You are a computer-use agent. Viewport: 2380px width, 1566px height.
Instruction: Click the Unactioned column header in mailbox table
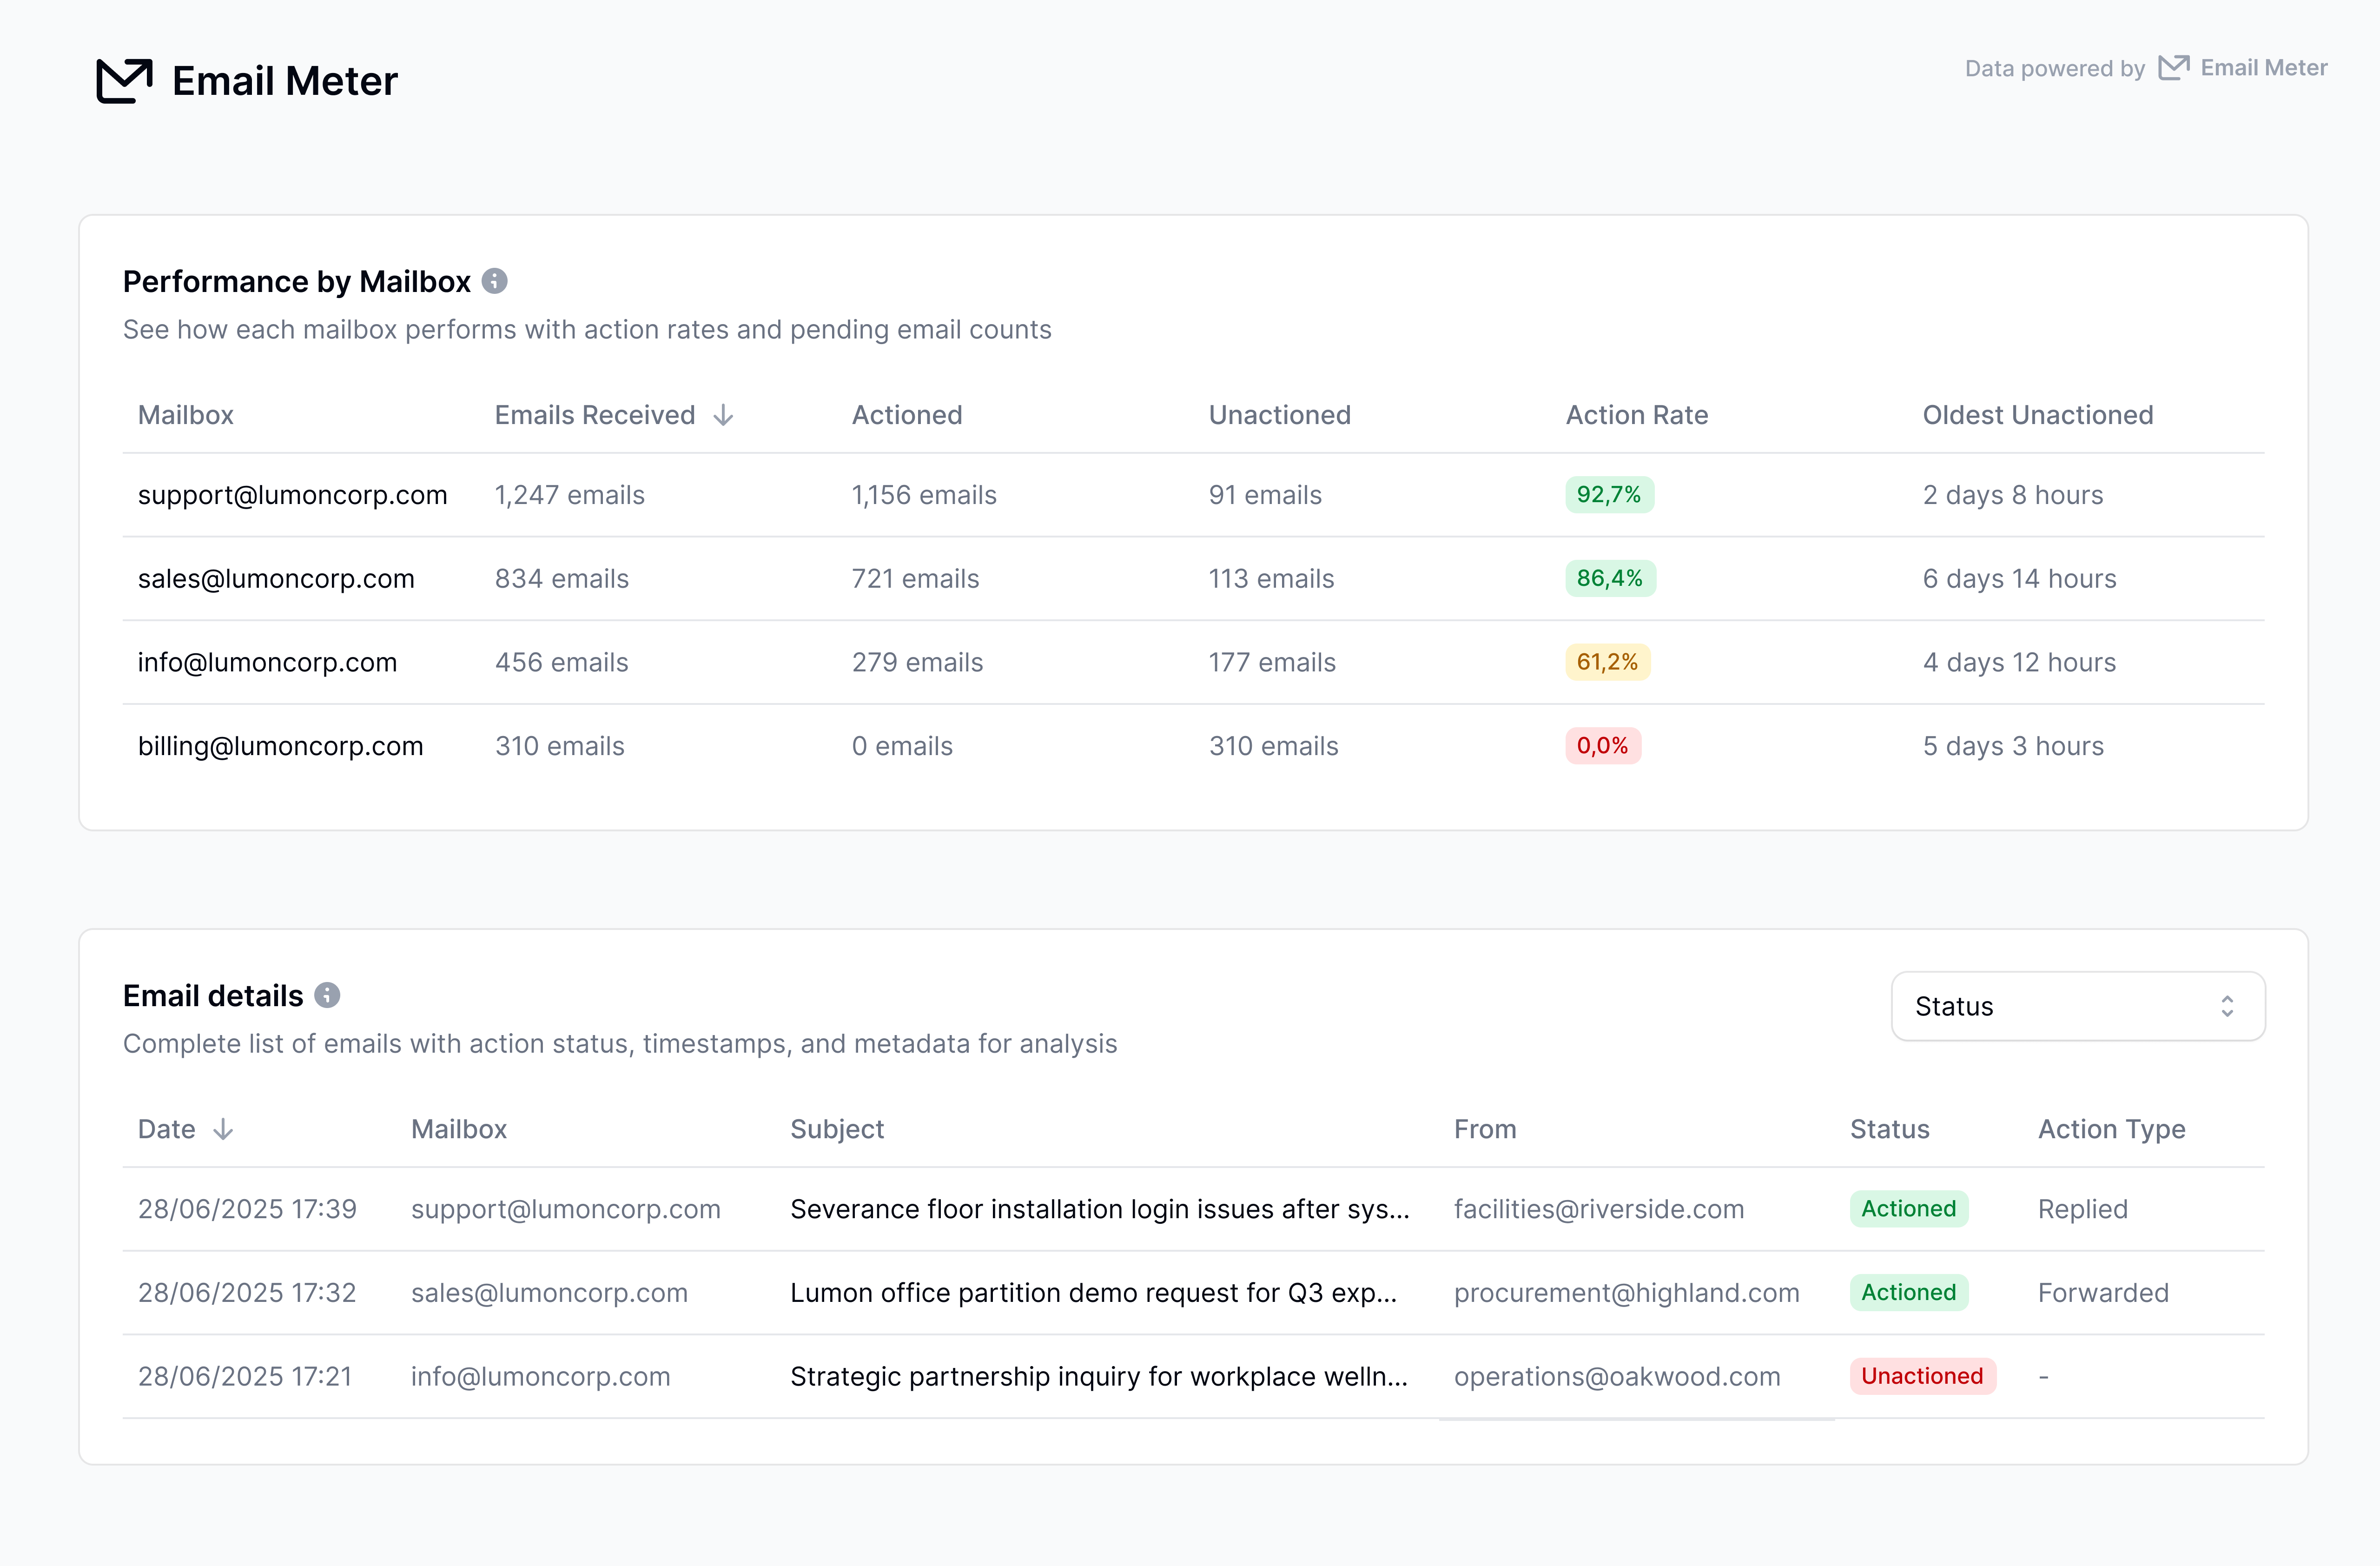[x=1279, y=416]
